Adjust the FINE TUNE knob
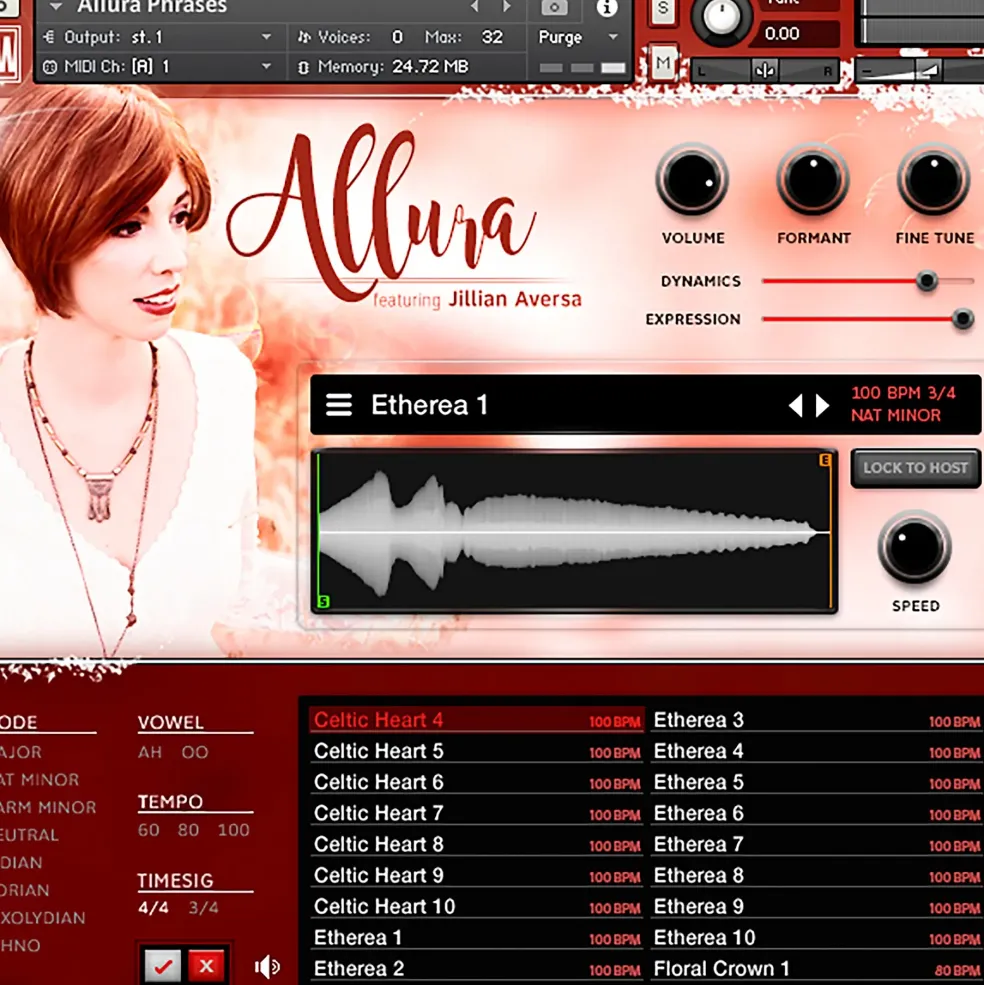This screenshot has width=984, height=985. [934, 180]
